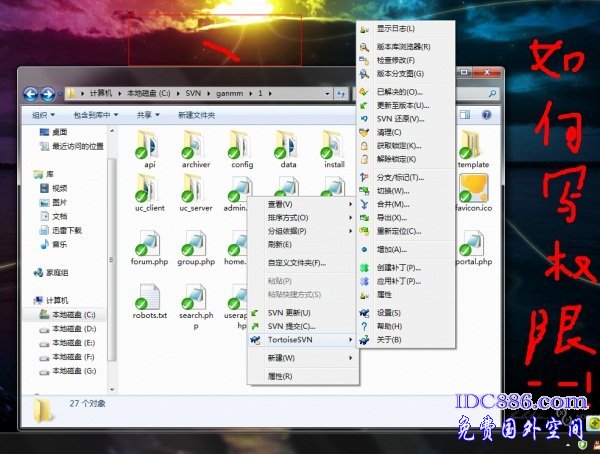The height and width of the screenshot is (454, 600).
Task: Select 清理 in TortoiseSVN submenu
Action: point(390,132)
